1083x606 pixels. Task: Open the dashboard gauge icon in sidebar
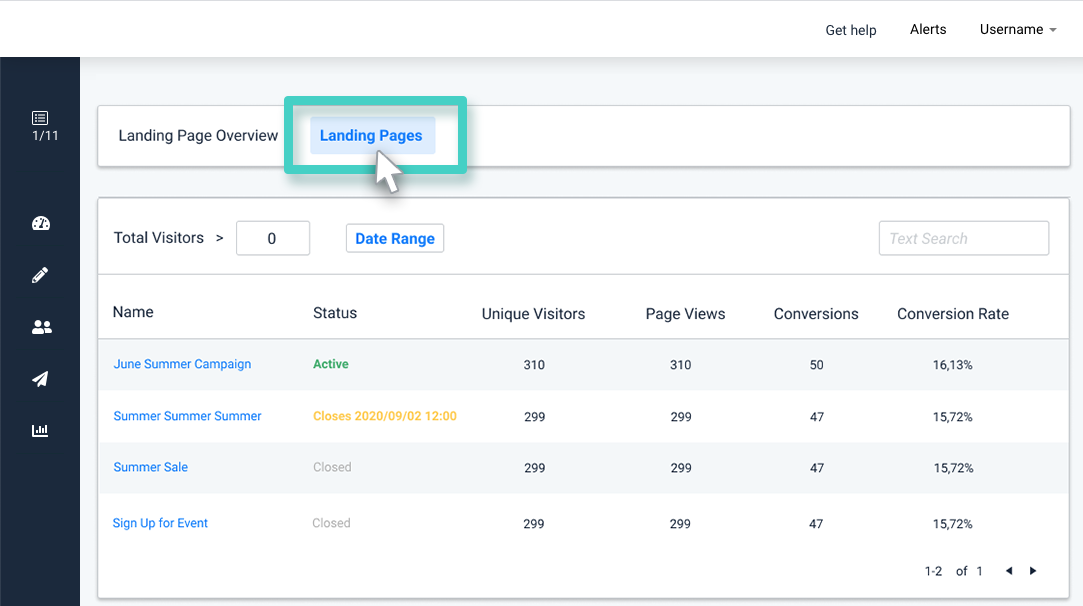(x=41, y=223)
